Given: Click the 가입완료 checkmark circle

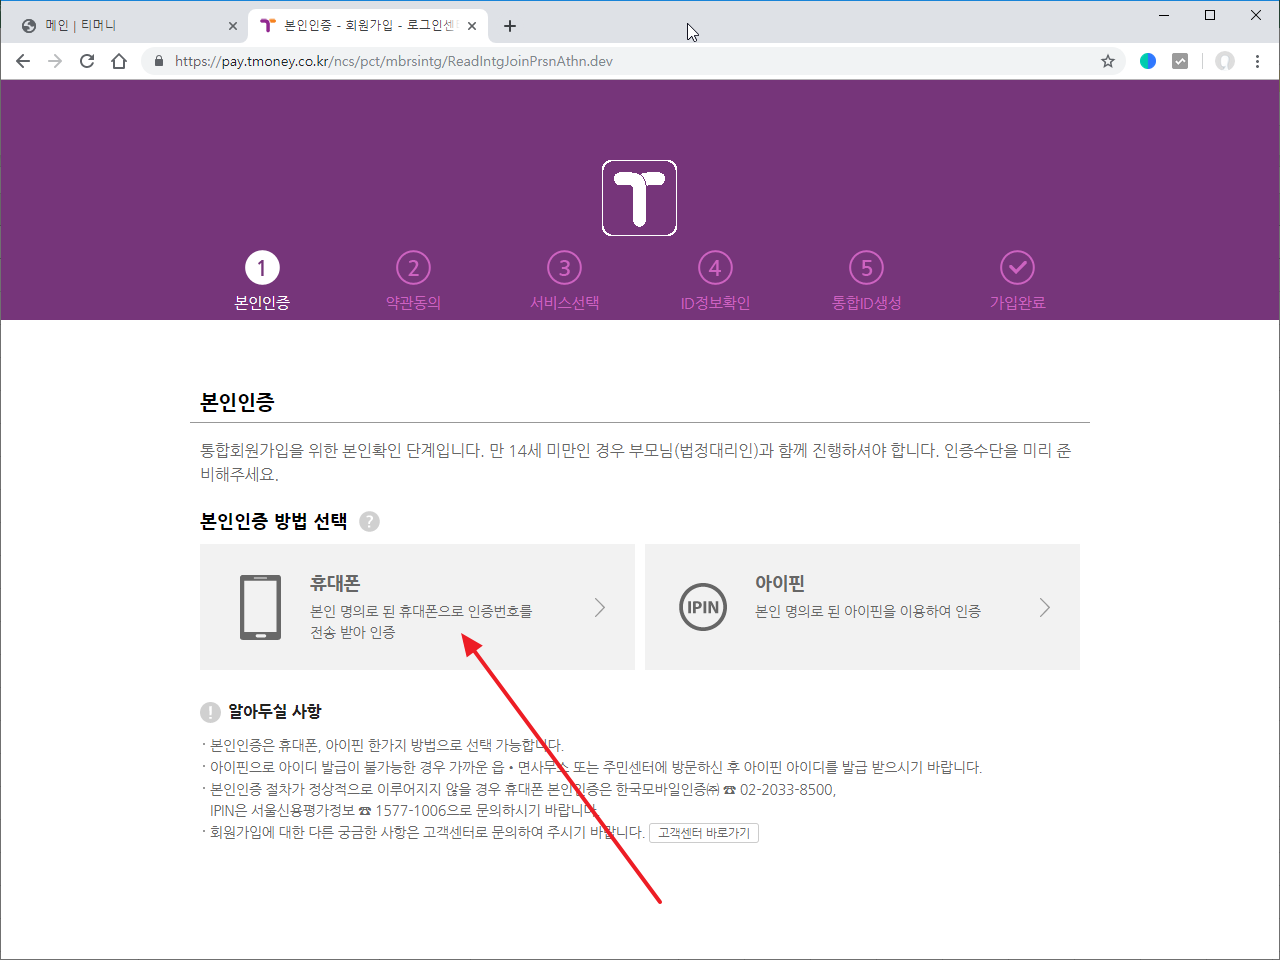Looking at the screenshot, I should tap(1017, 268).
